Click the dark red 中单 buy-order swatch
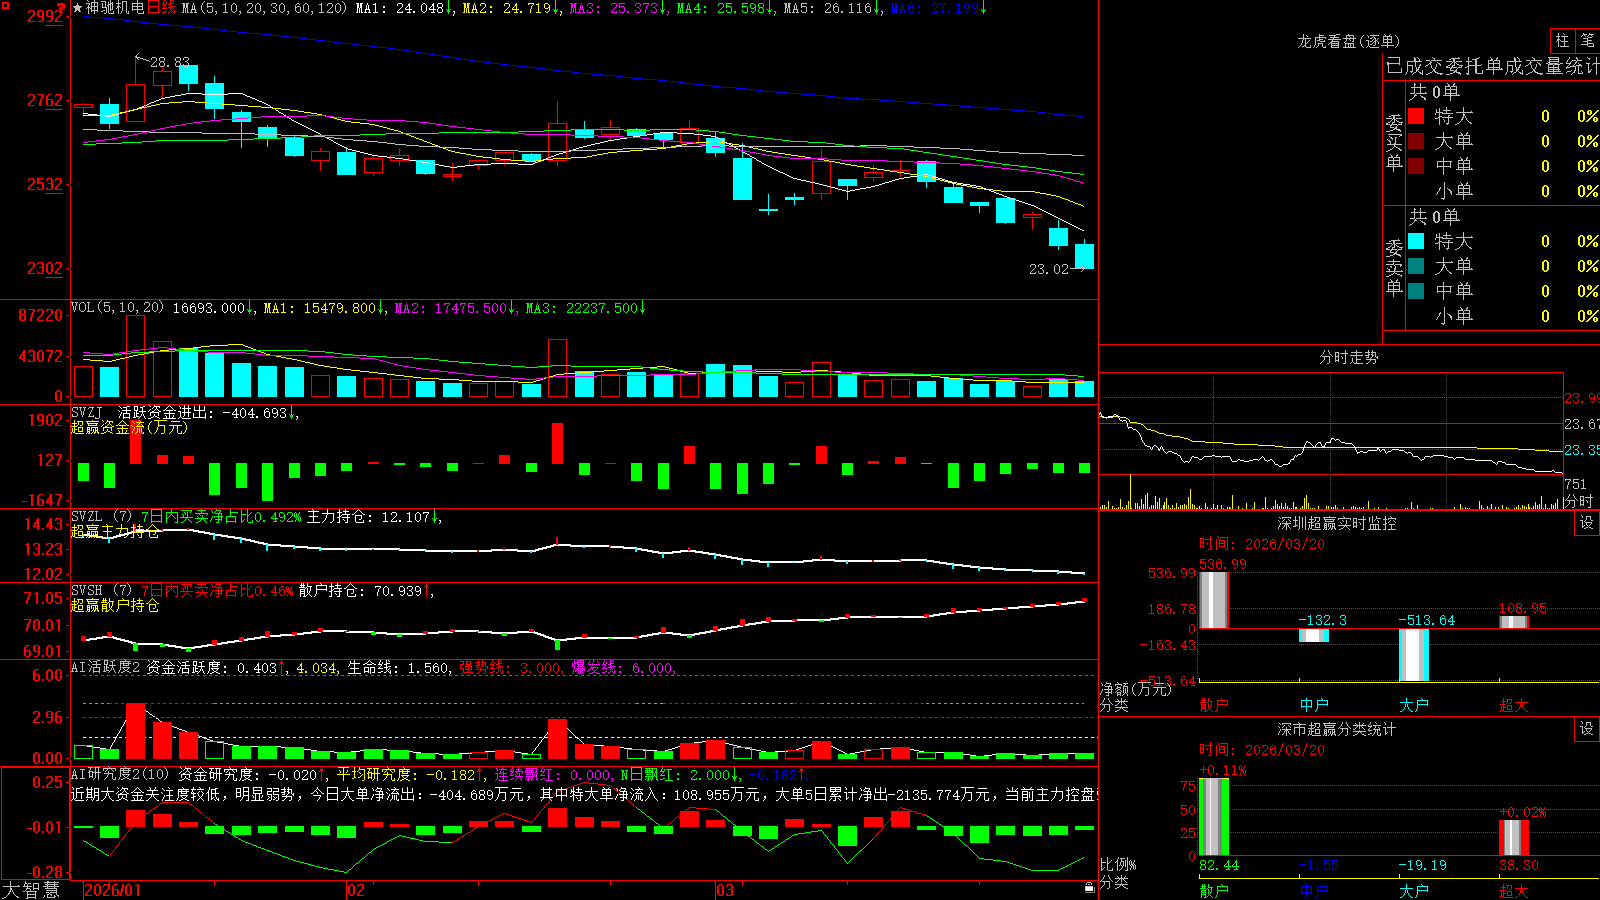Screen dimensions: 1600x900 point(1416,166)
